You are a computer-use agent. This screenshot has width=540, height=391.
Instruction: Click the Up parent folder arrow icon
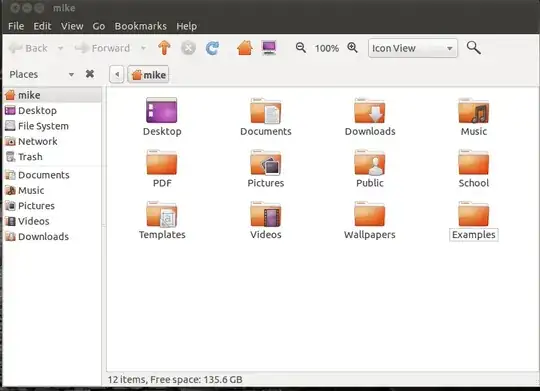(164, 48)
